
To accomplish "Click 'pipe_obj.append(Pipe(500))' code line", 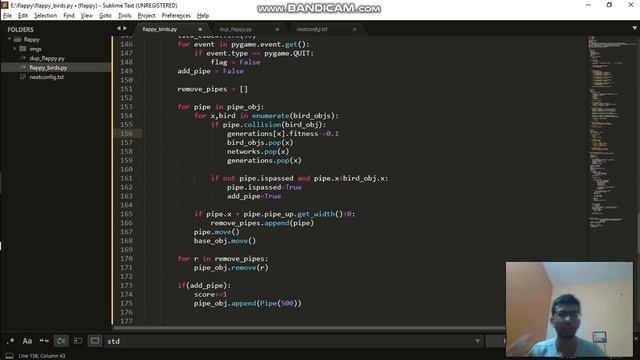I will [x=248, y=303].
